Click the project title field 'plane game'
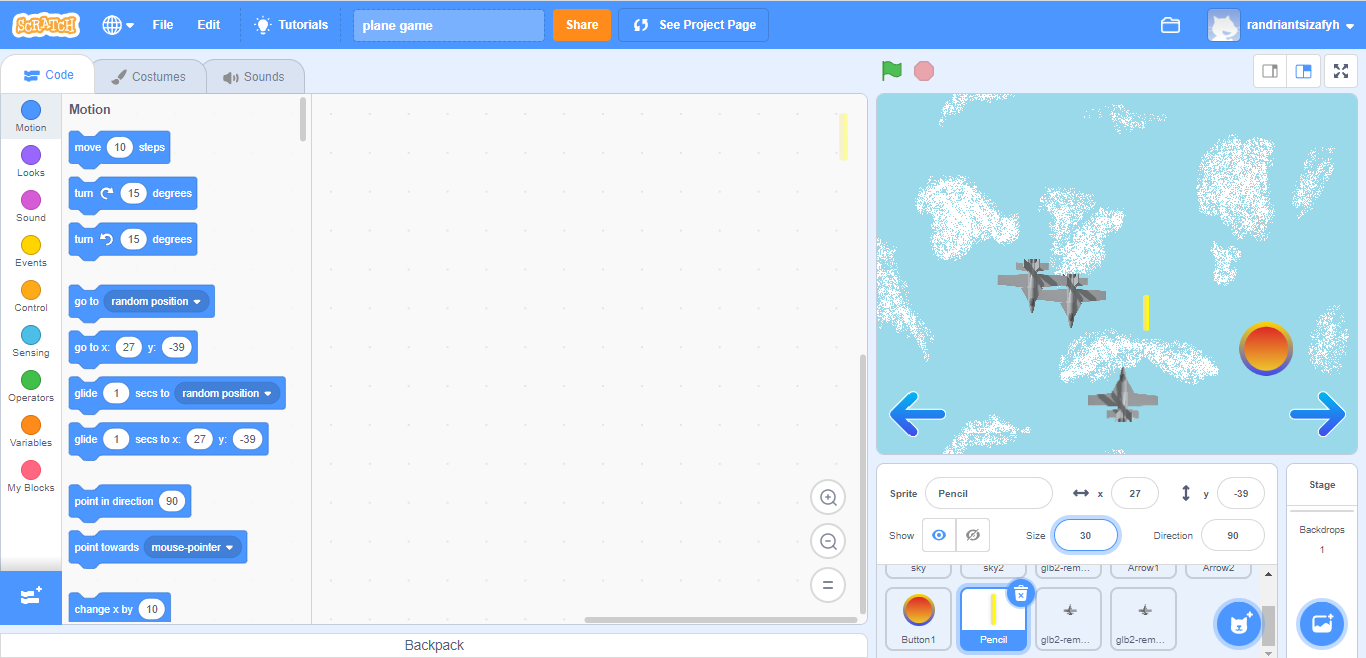 (449, 26)
